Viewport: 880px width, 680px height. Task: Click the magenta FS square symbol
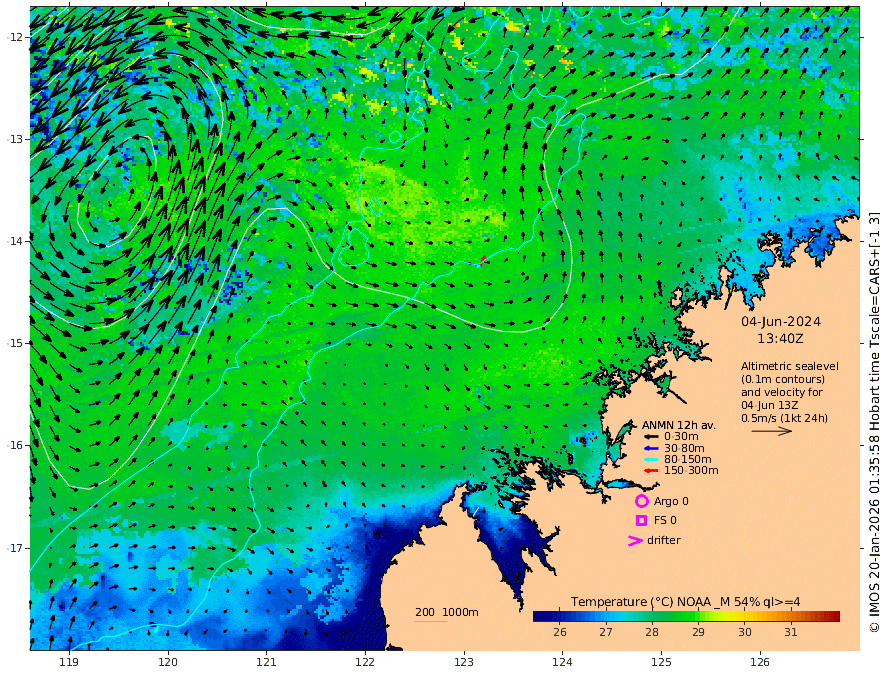point(641,521)
